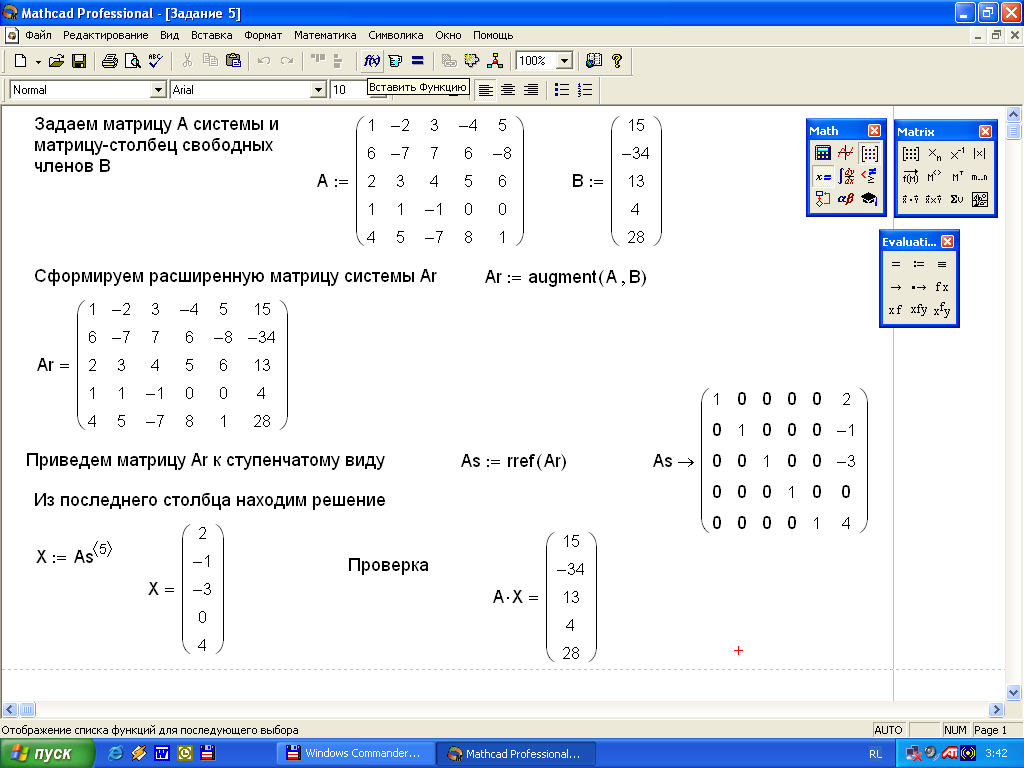The image size is (1024, 768).
Task: Open the Programming palette flowchart icon
Action: point(823,199)
